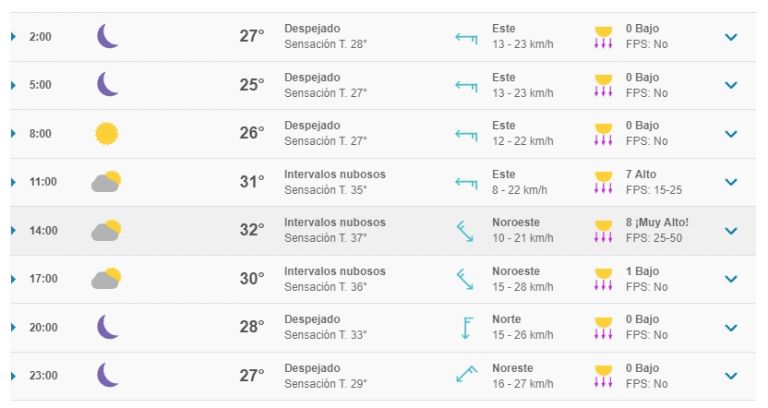Select the 11:00 time label
The image size is (768, 408).
click(x=43, y=182)
